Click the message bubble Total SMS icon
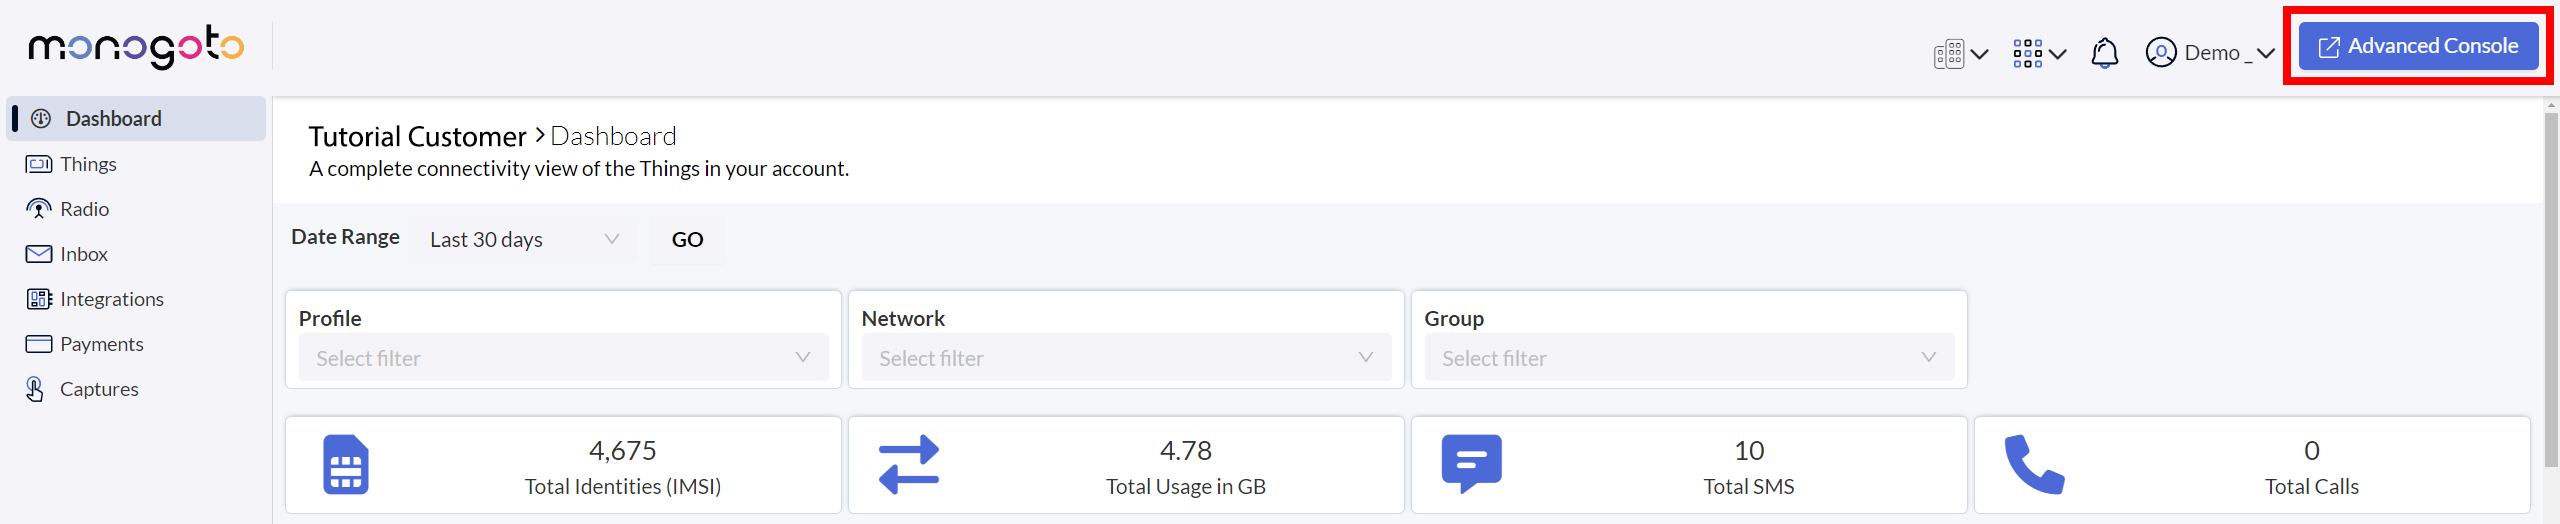The height and width of the screenshot is (524, 2560). click(x=1471, y=464)
